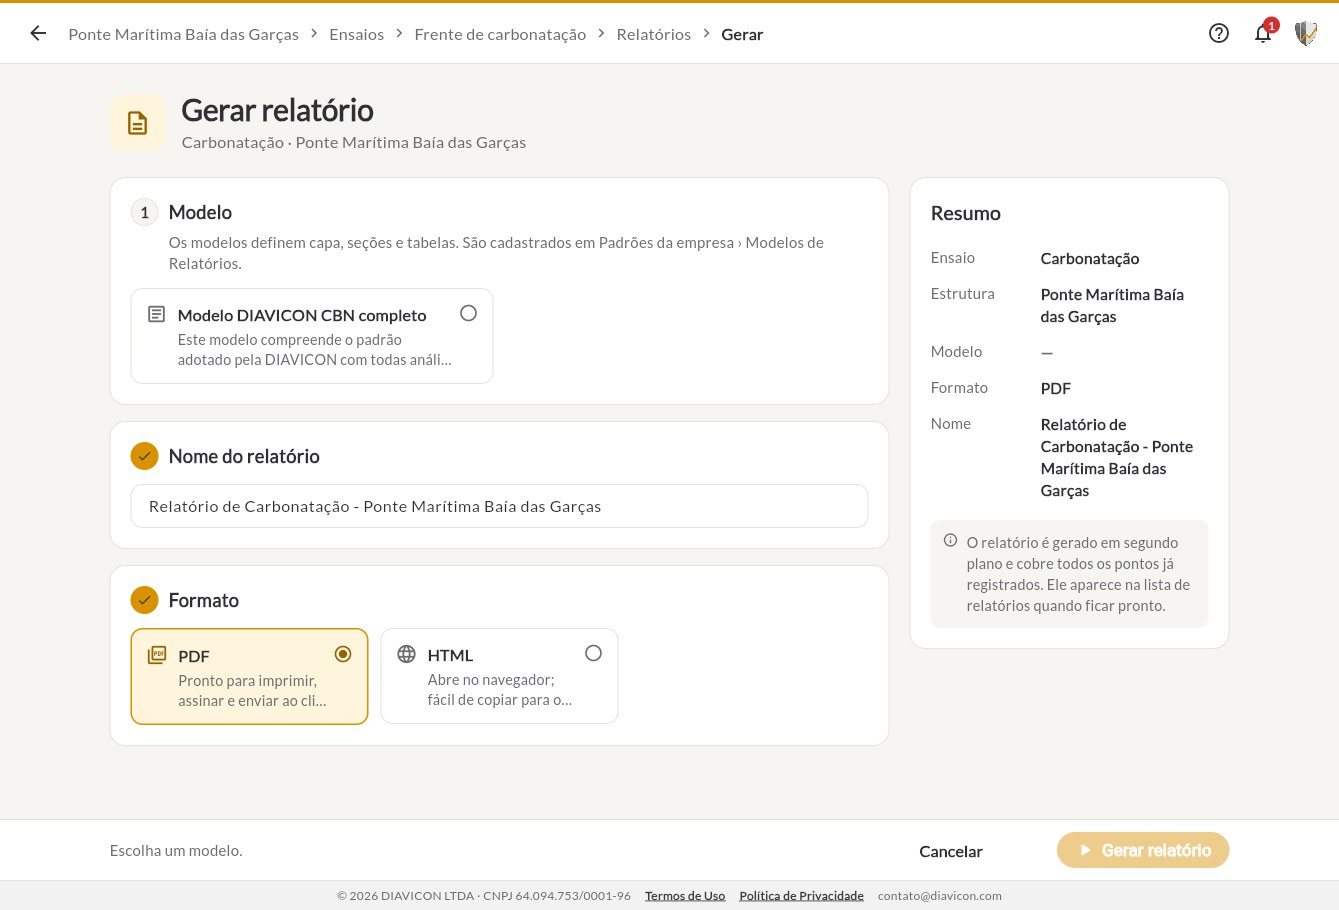Open the Política de Privacidade link
This screenshot has width=1339, height=910.
coord(801,896)
